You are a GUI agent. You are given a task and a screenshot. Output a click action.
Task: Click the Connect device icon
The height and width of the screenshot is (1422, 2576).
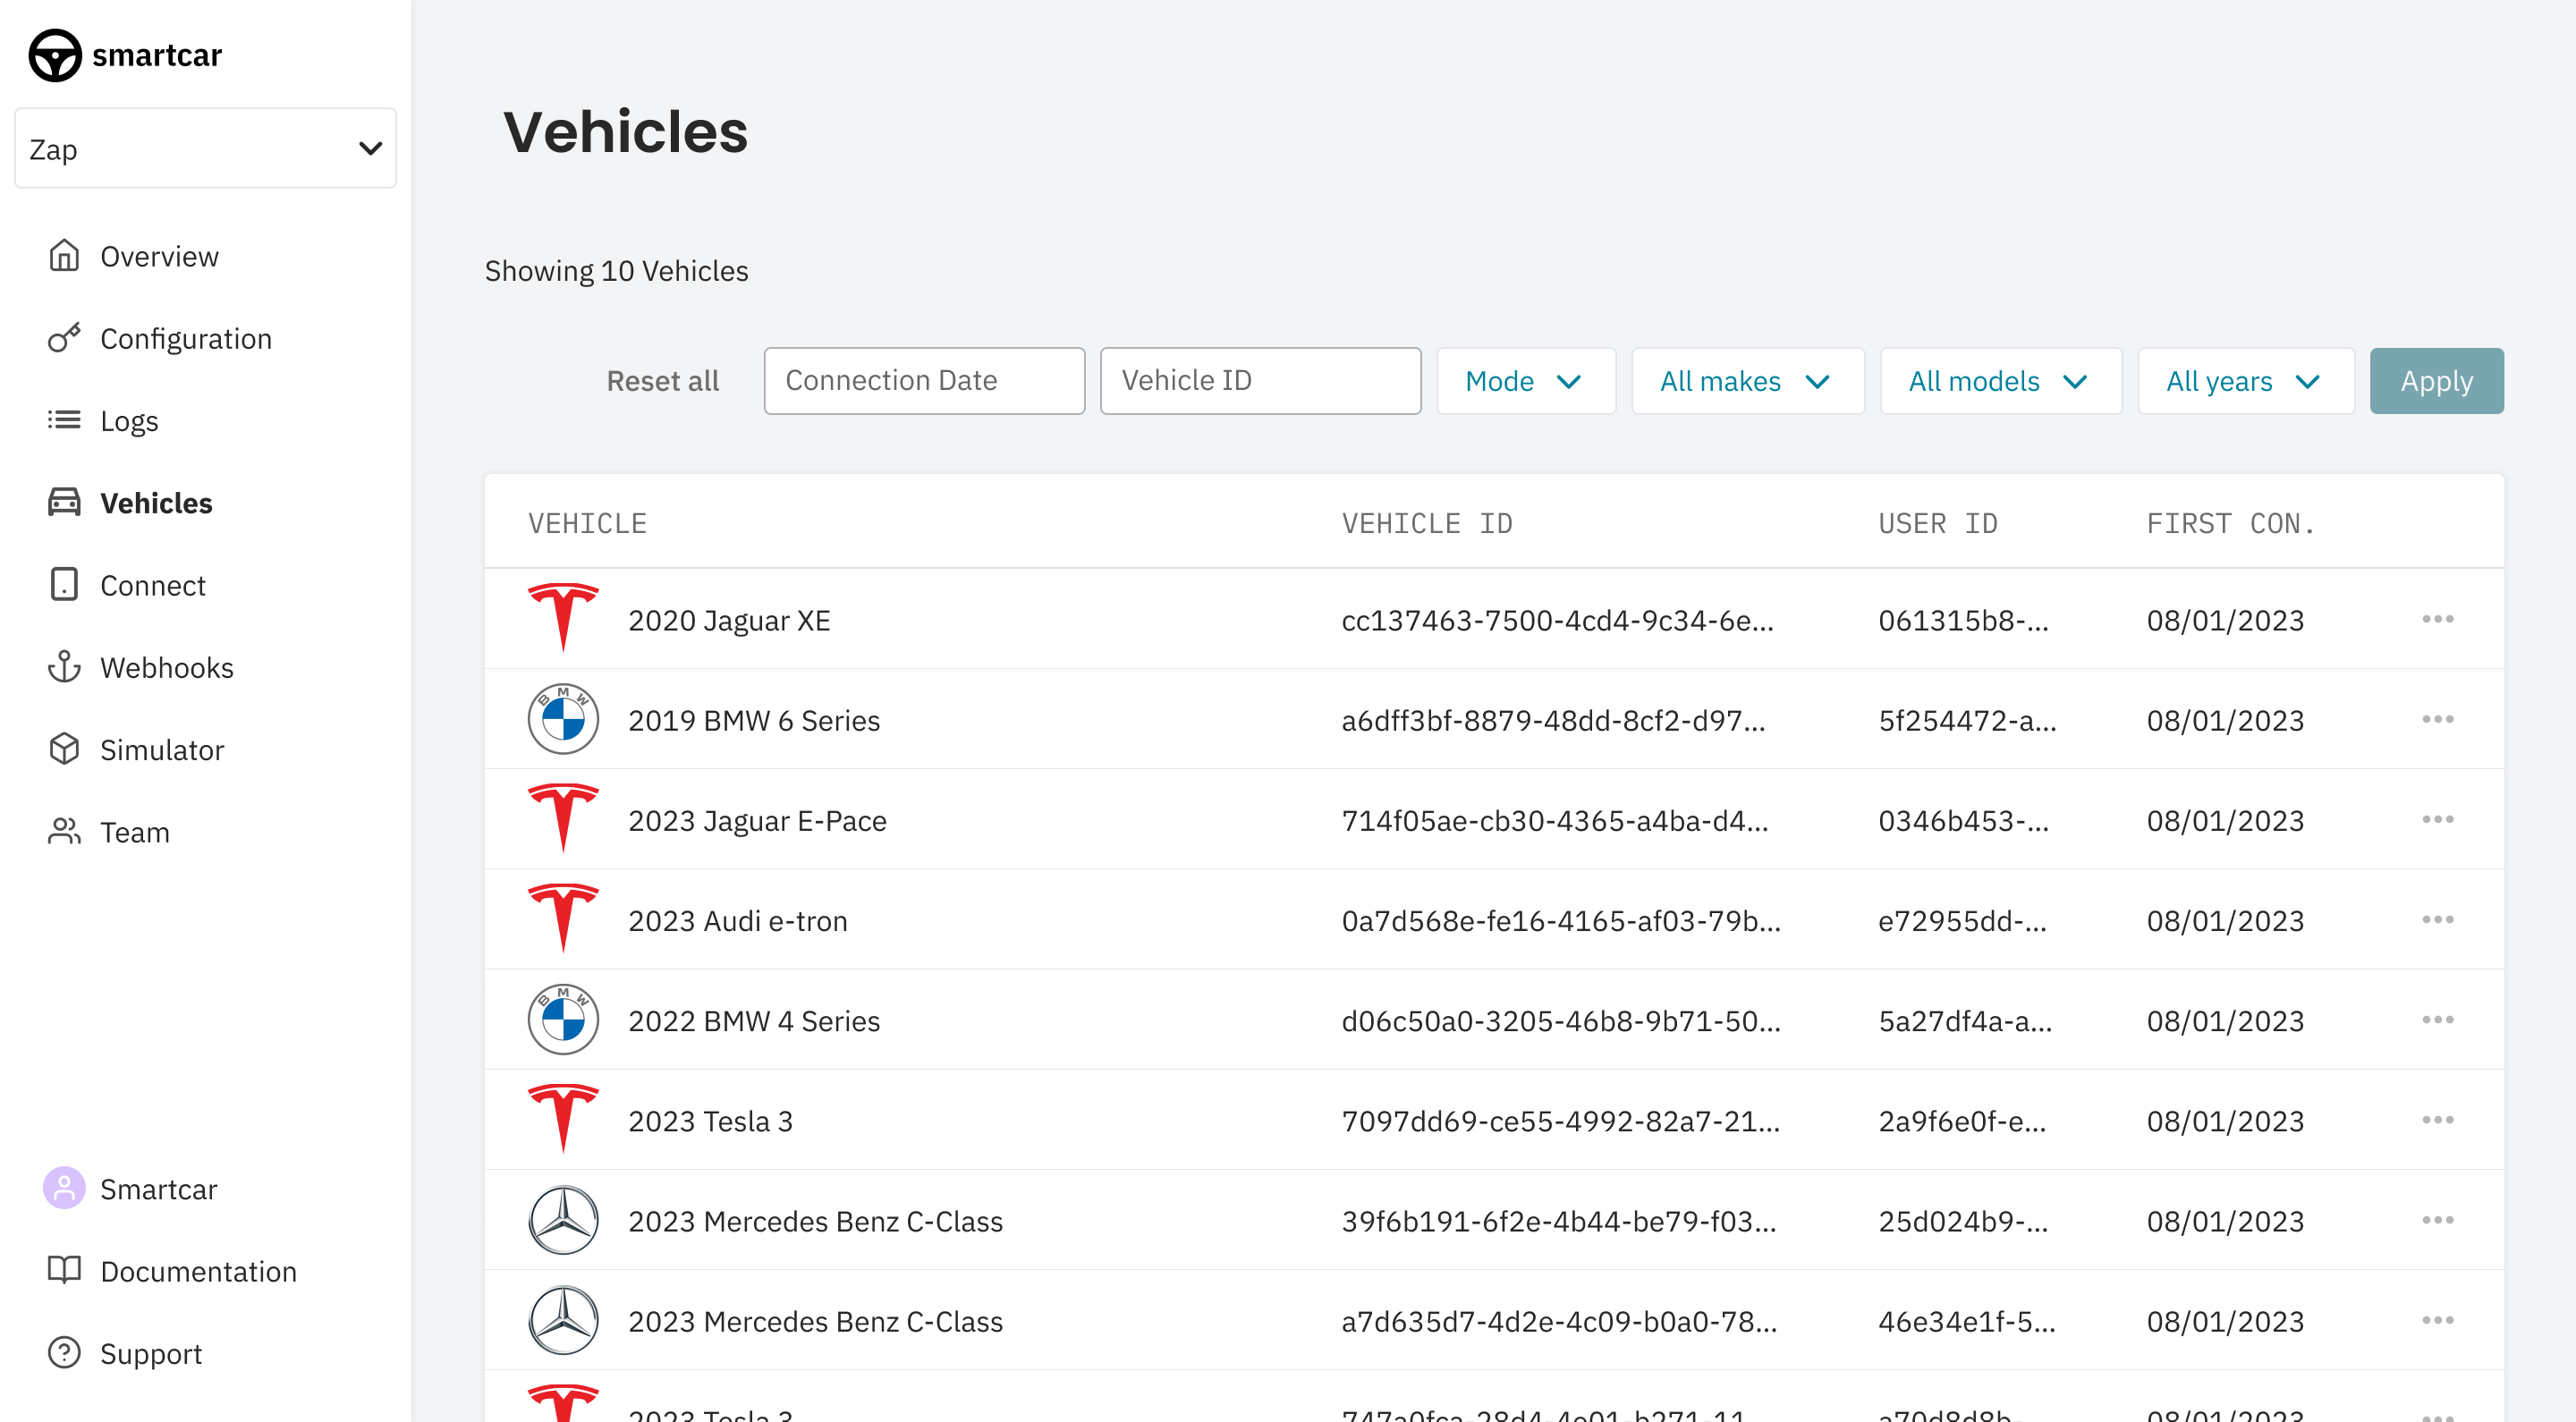pyautogui.click(x=64, y=584)
